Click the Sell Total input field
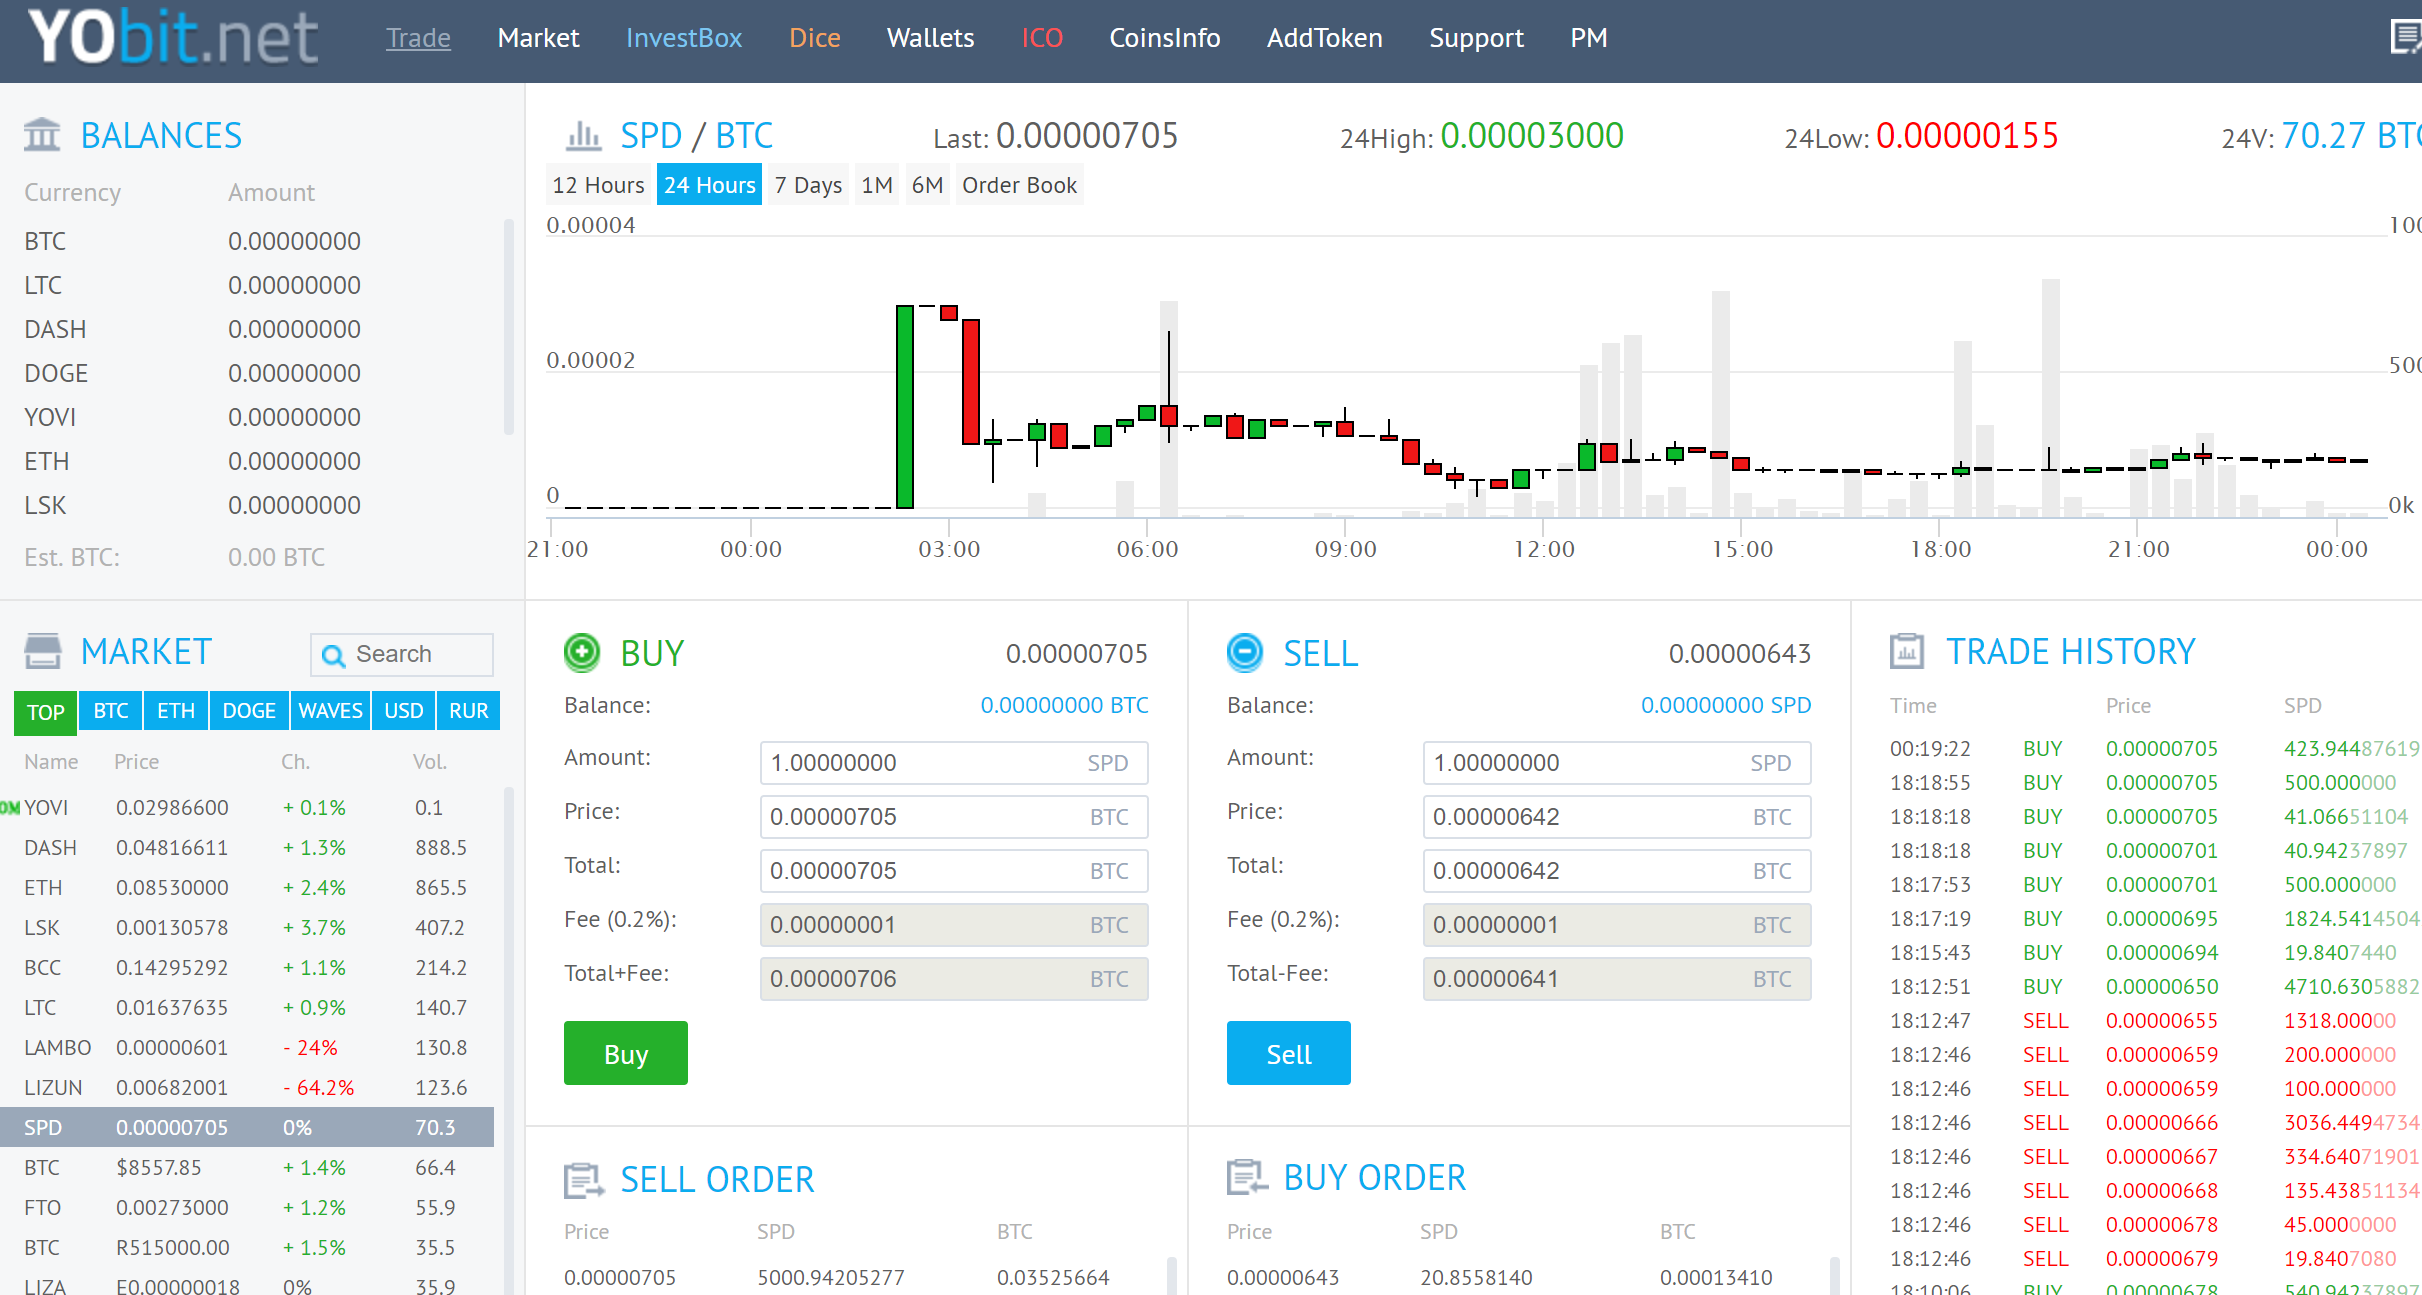This screenshot has height=1295, width=2422. [x=1617, y=871]
